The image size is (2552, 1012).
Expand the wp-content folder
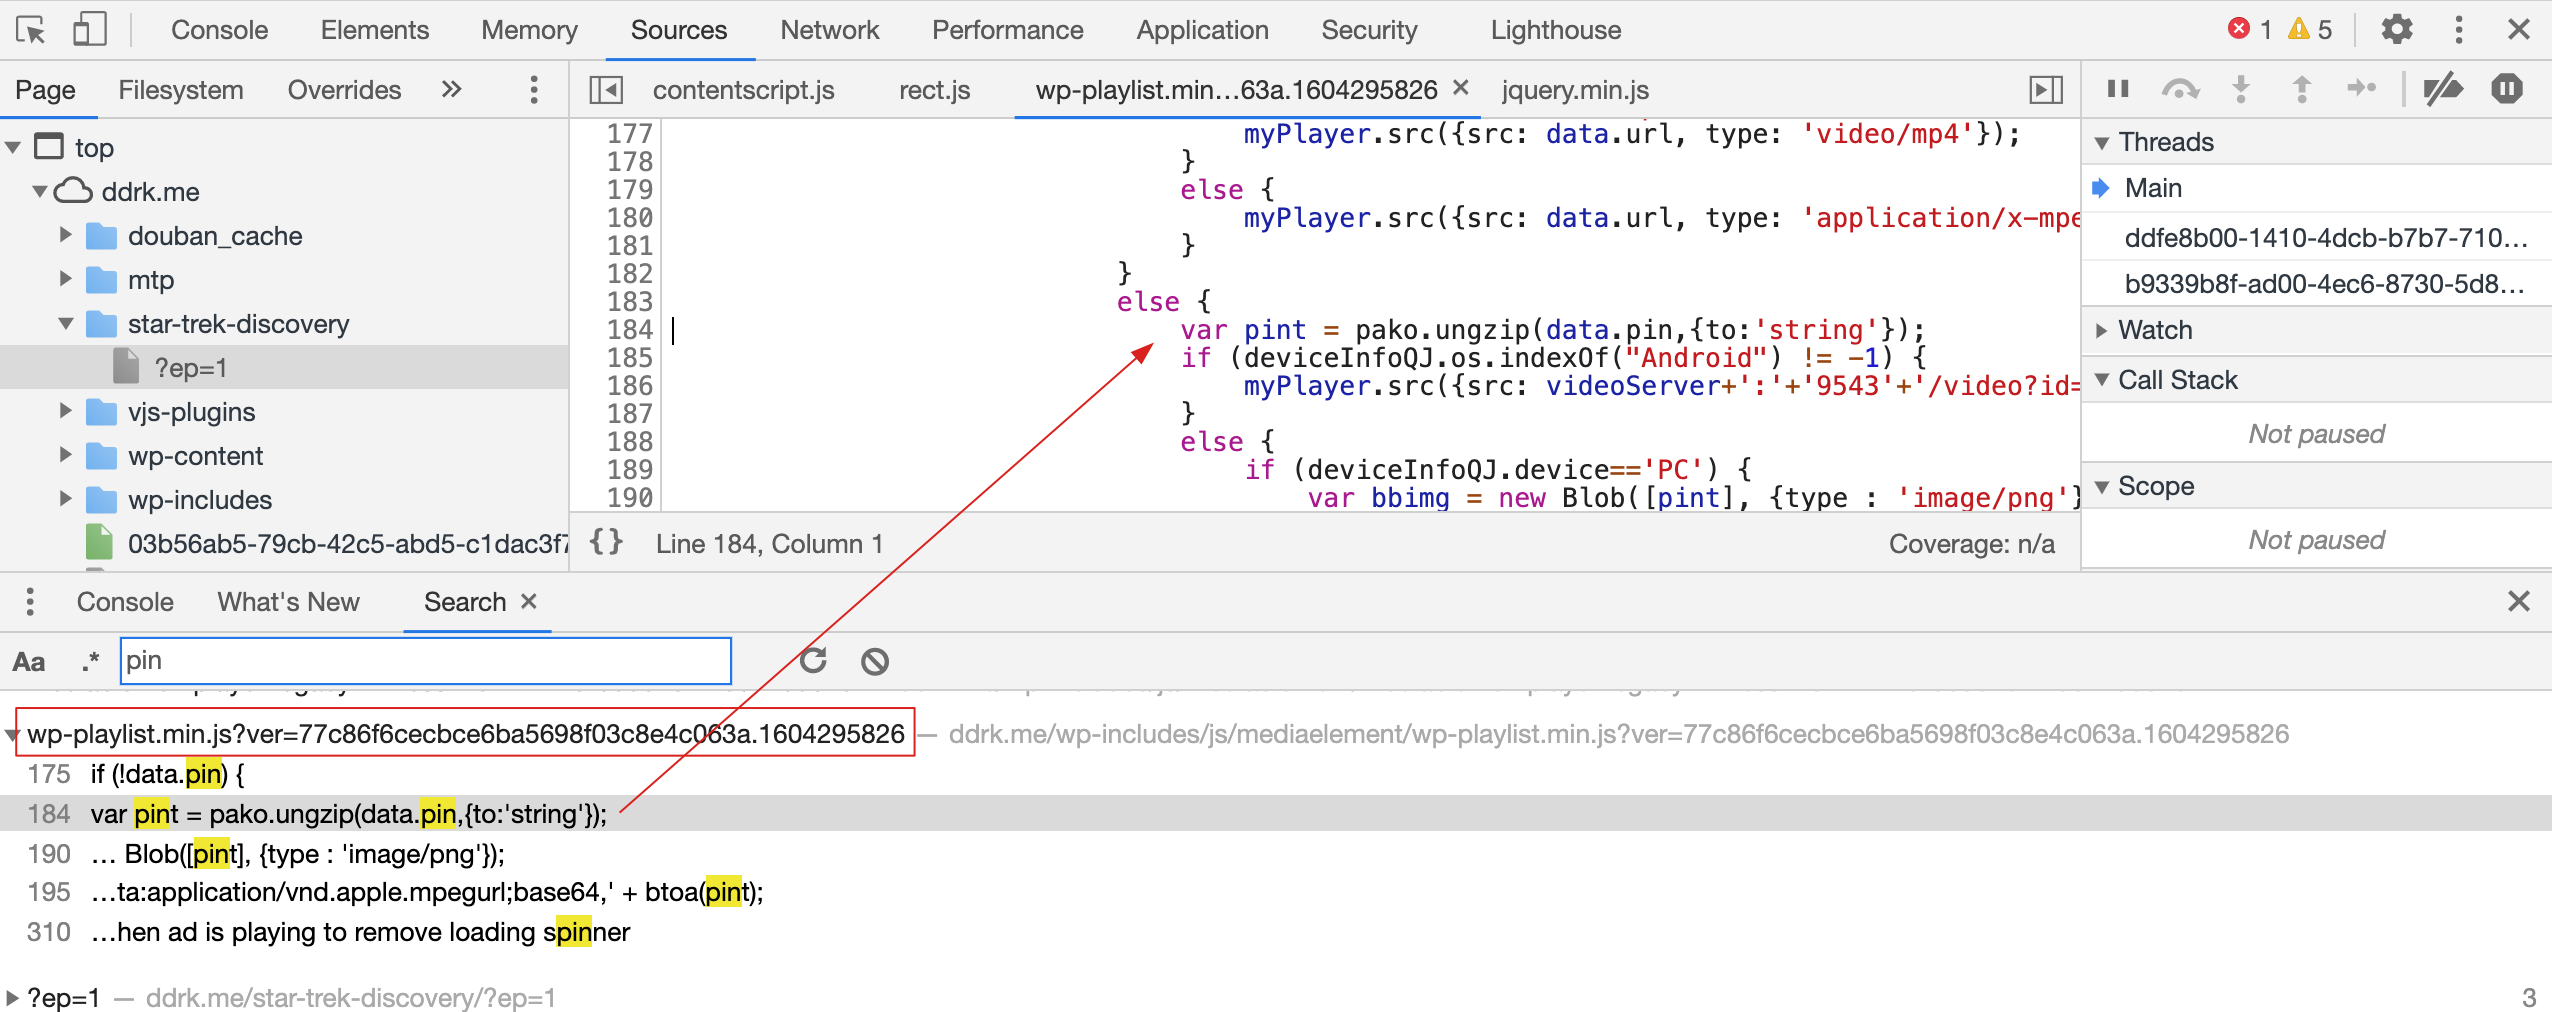66,456
